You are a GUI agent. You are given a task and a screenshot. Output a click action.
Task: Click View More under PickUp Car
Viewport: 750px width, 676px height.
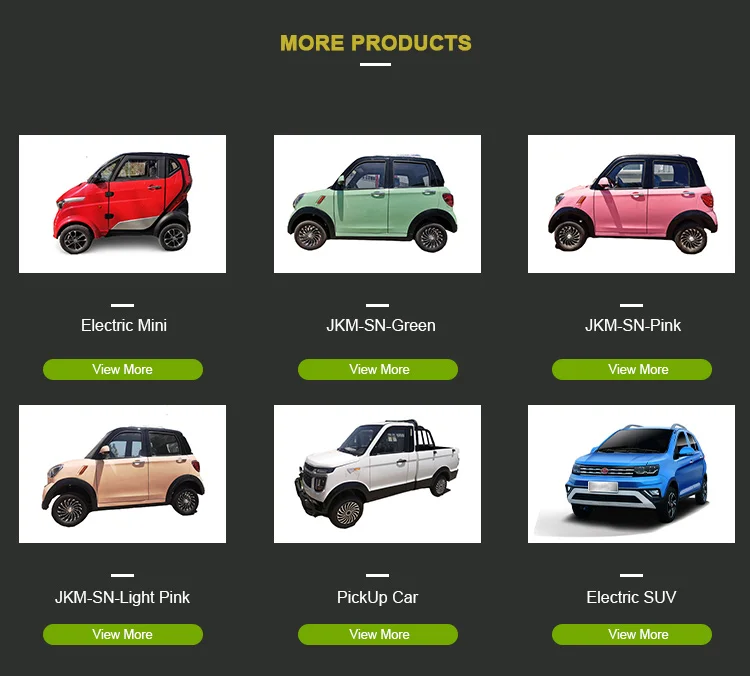[x=378, y=634]
